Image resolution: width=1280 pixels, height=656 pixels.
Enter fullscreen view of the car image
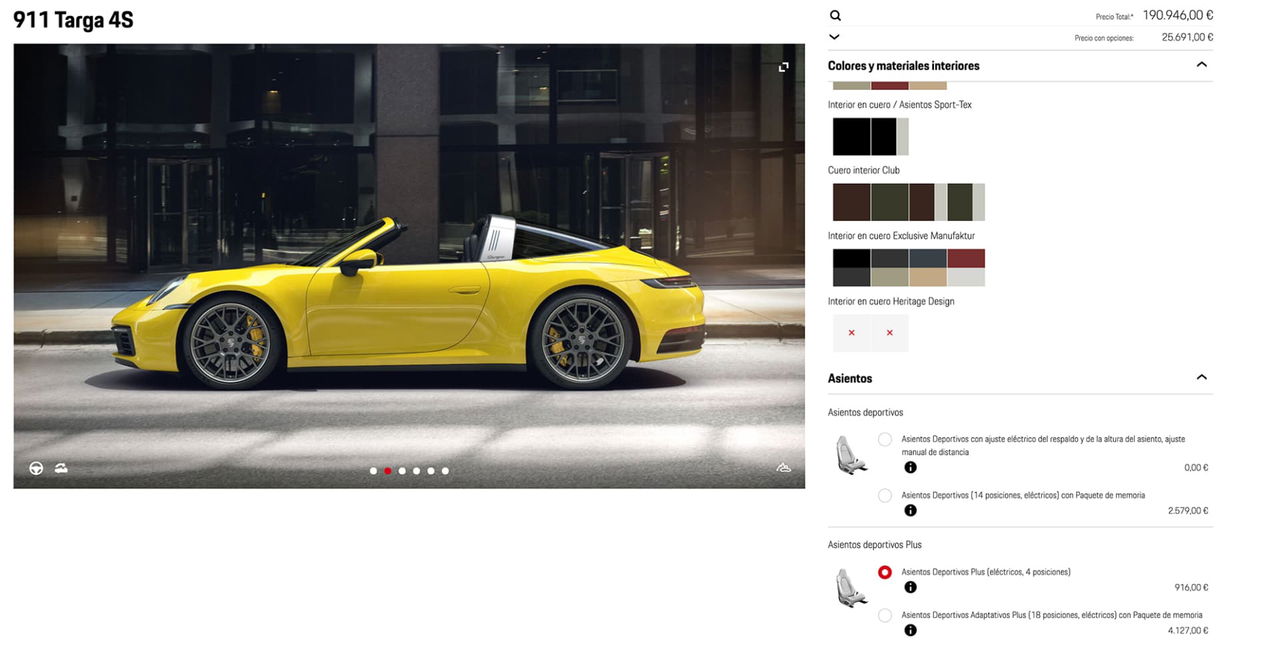click(784, 67)
